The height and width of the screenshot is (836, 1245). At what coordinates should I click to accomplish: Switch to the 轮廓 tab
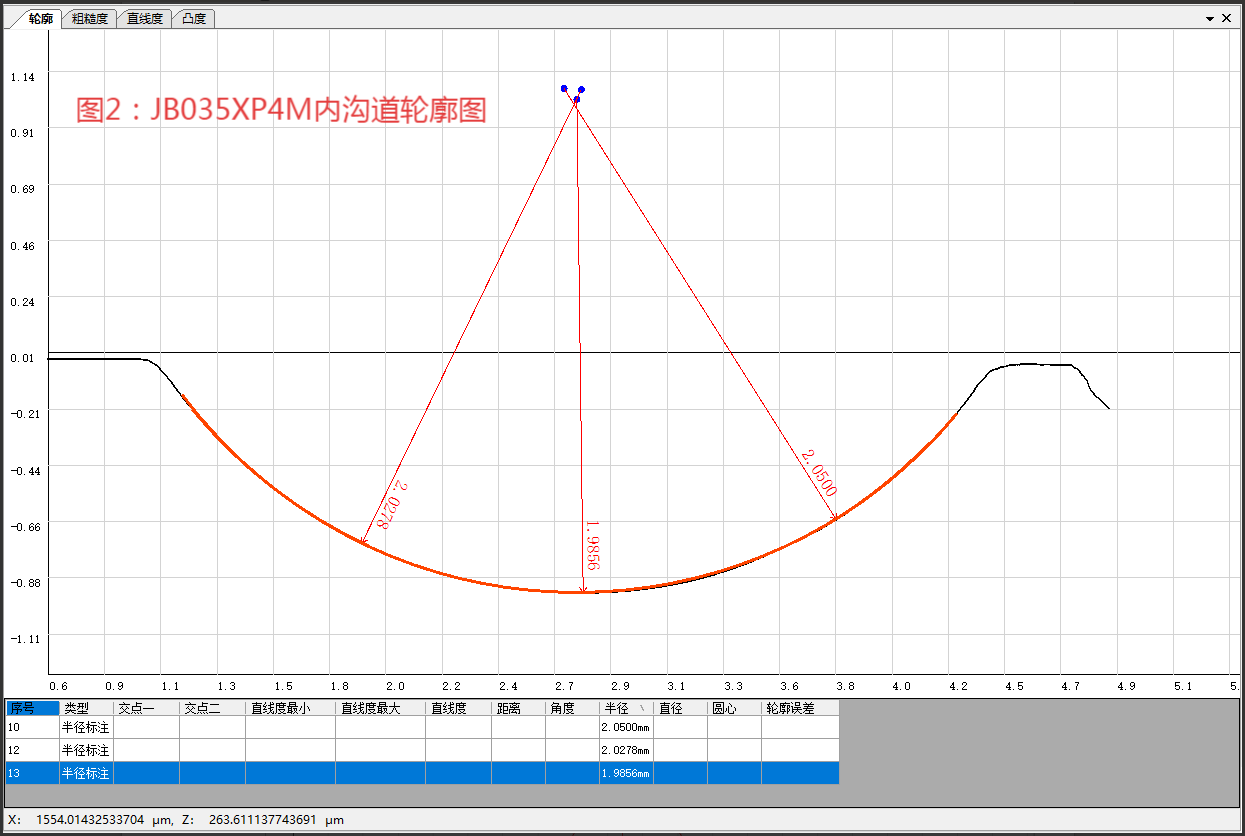click(x=40, y=18)
